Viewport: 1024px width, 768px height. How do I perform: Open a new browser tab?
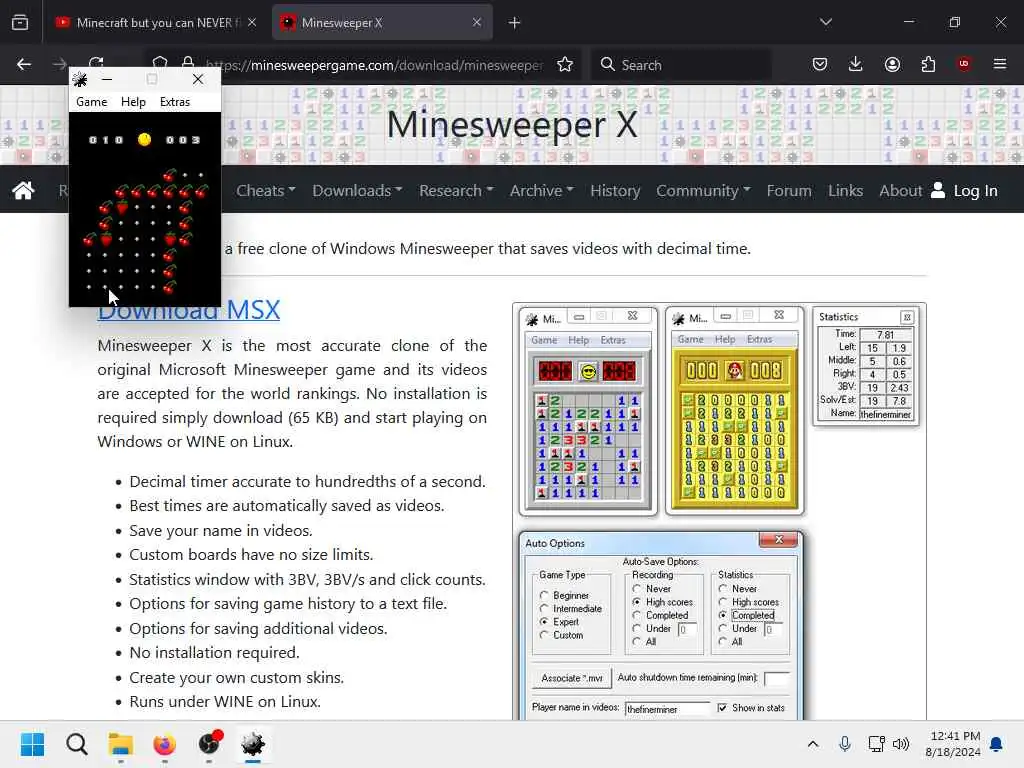coord(515,23)
